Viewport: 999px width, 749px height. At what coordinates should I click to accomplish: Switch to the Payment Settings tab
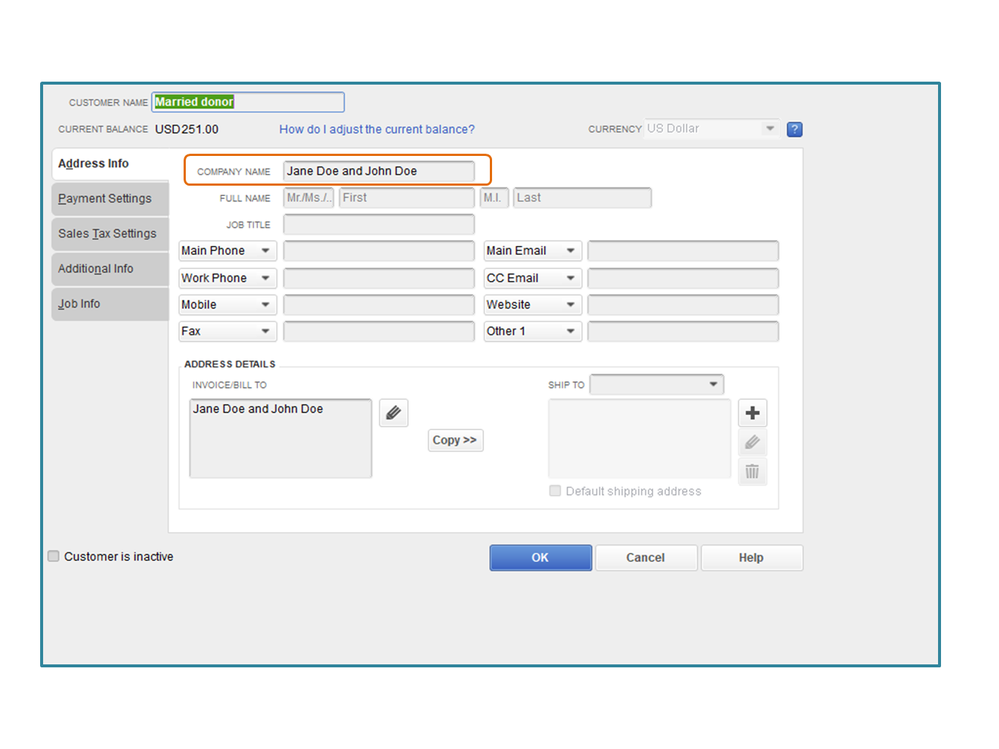[x=110, y=199]
